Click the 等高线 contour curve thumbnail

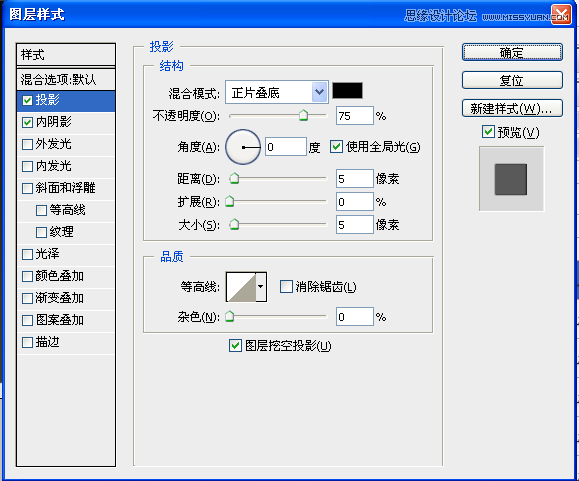point(241,287)
